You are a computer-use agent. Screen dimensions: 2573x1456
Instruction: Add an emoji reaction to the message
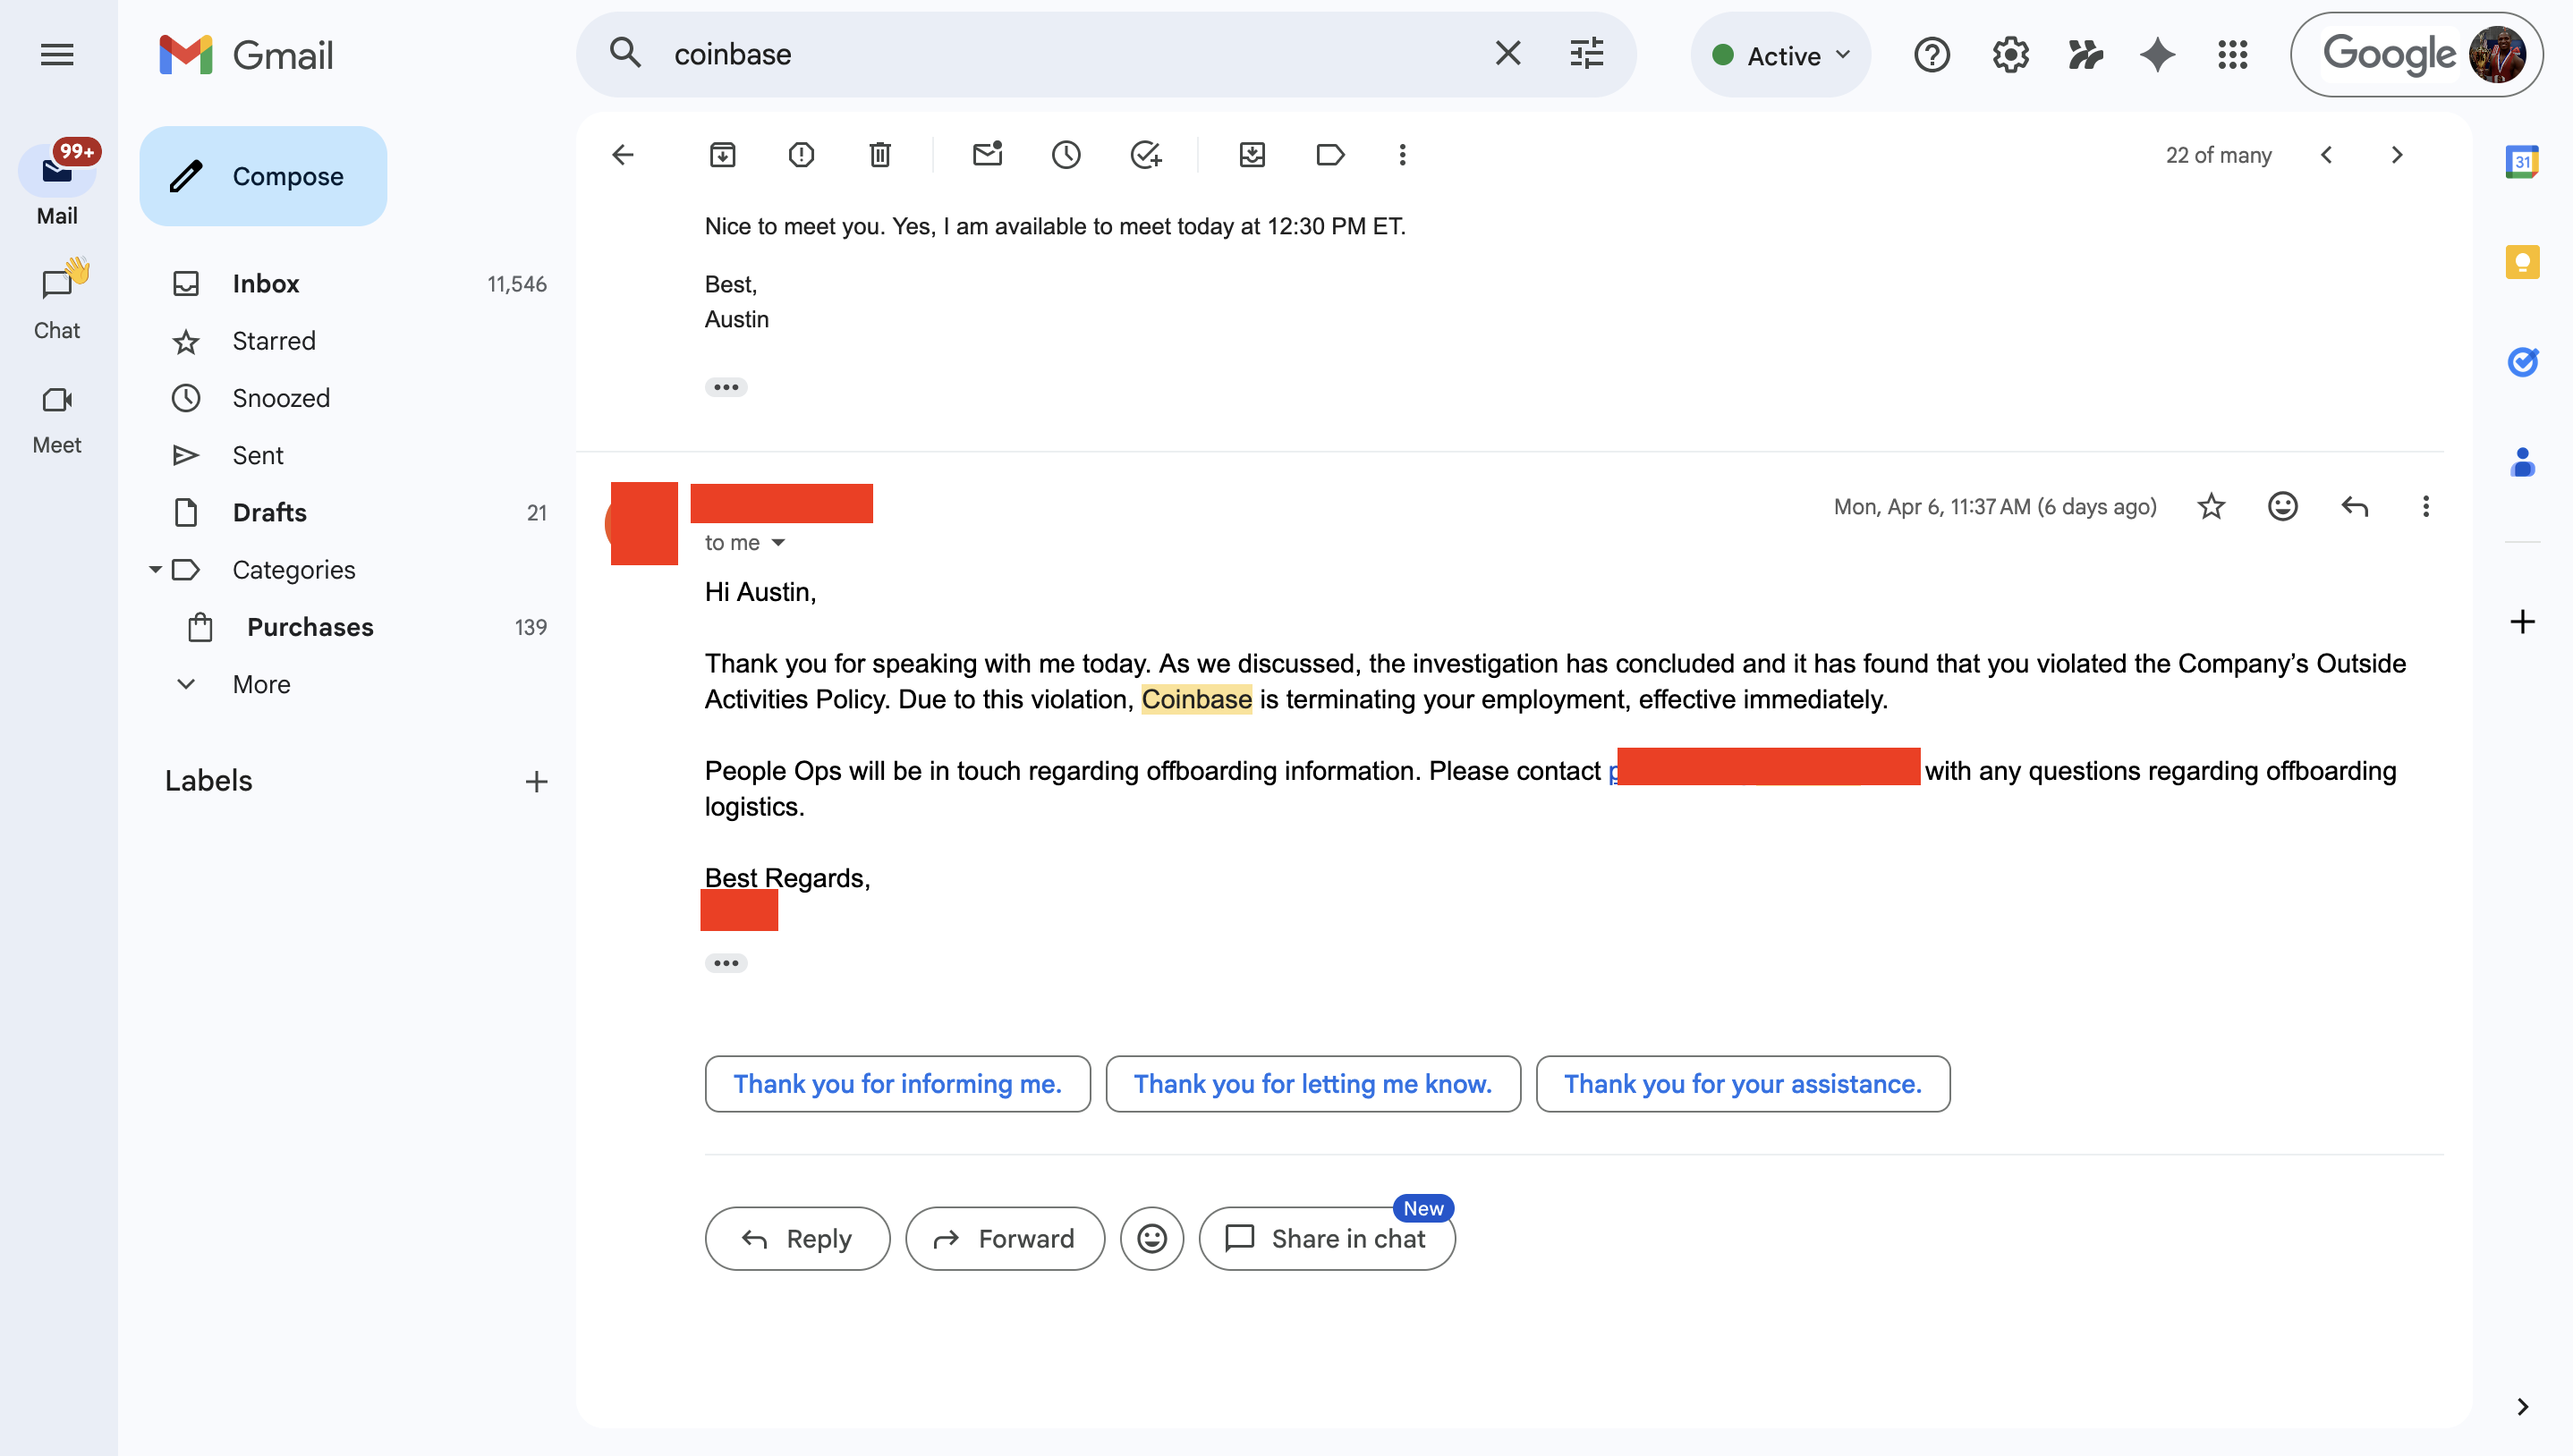point(2283,507)
